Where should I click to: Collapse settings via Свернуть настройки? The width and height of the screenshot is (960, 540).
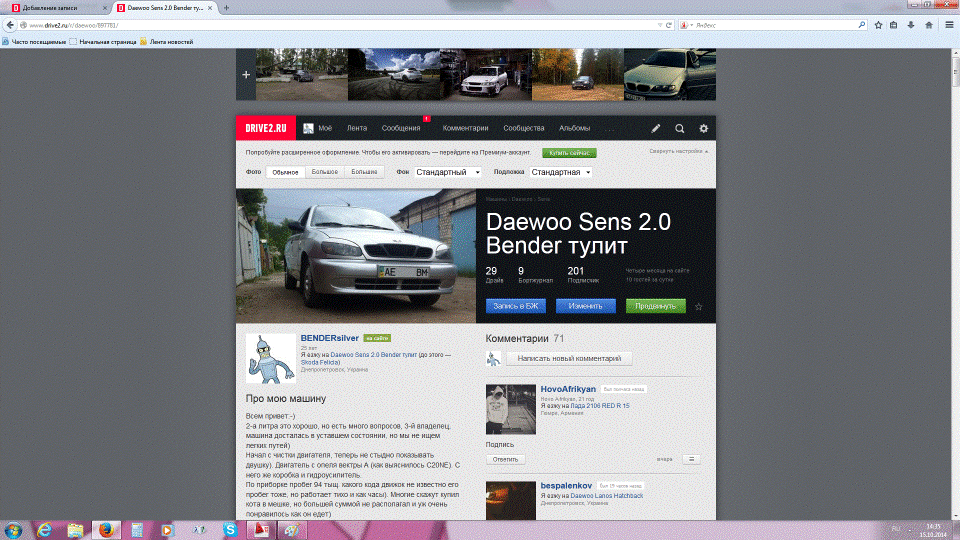tap(678, 151)
